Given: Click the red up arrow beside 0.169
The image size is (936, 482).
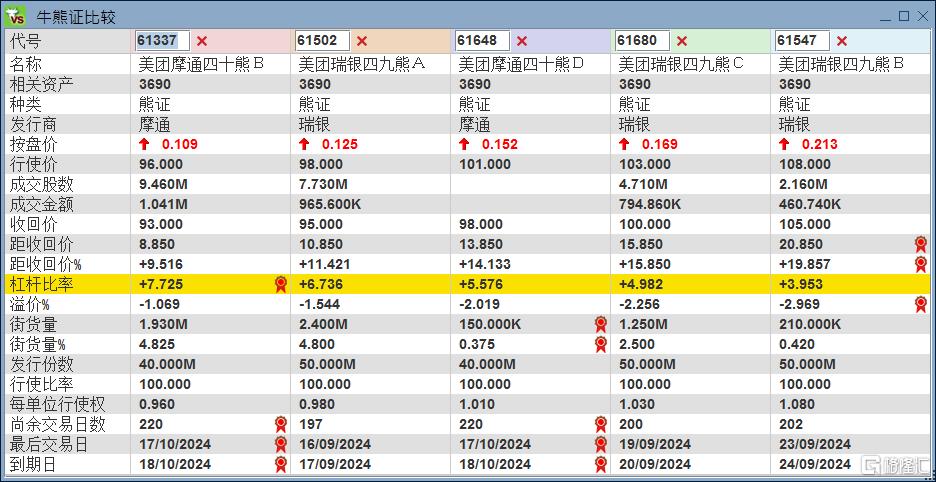Looking at the screenshot, I should 624,144.
